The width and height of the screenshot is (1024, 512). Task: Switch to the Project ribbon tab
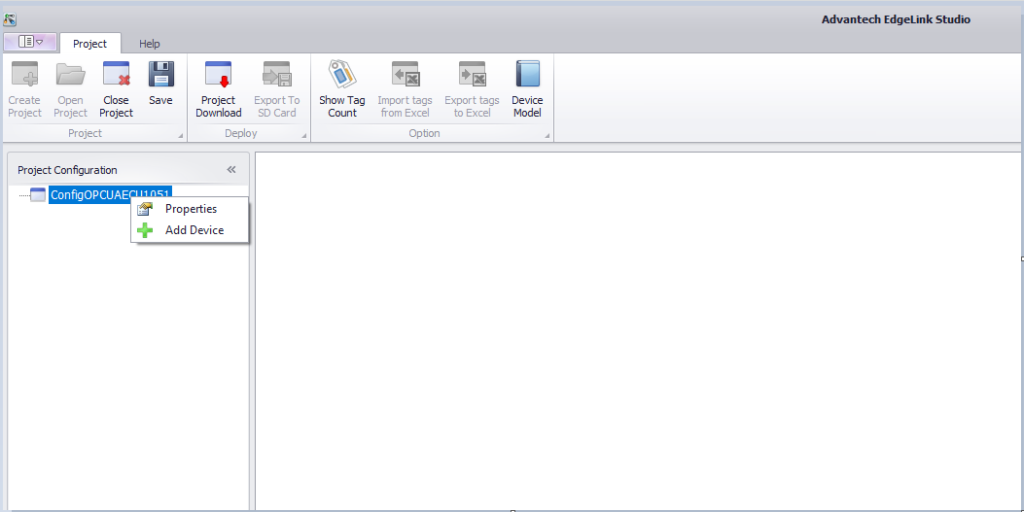pyautogui.click(x=89, y=44)
